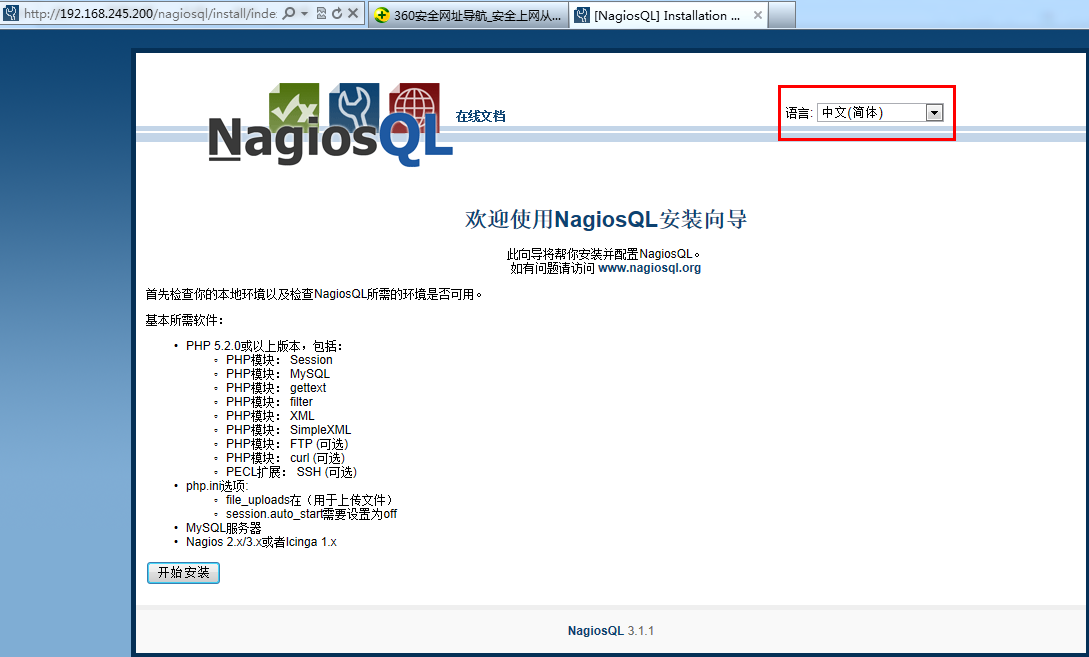Screen dimensions: 1089x657
Task: Click the PHP模块: FTP (可选) item
Action: pos(287,444)
